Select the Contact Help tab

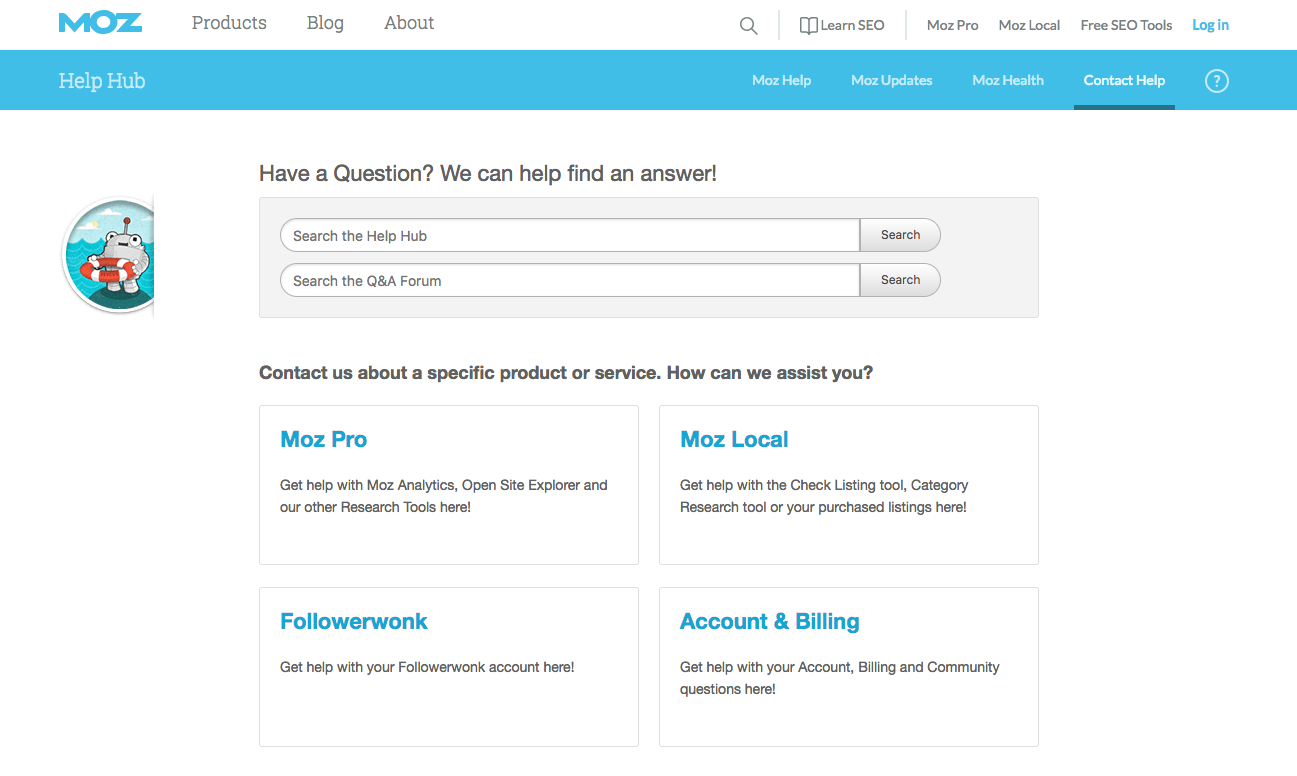(1124, 80)
